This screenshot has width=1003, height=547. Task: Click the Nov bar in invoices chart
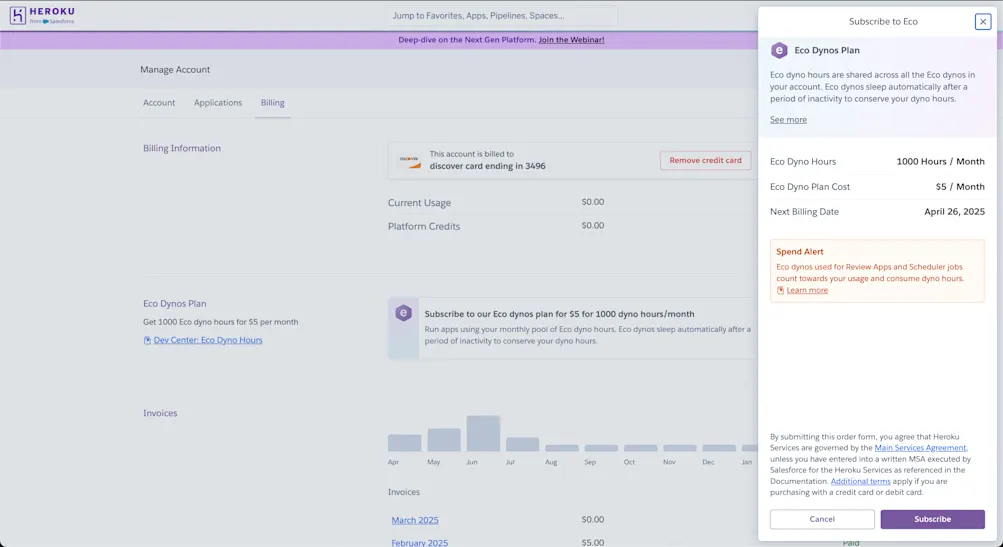coord(679,448)
